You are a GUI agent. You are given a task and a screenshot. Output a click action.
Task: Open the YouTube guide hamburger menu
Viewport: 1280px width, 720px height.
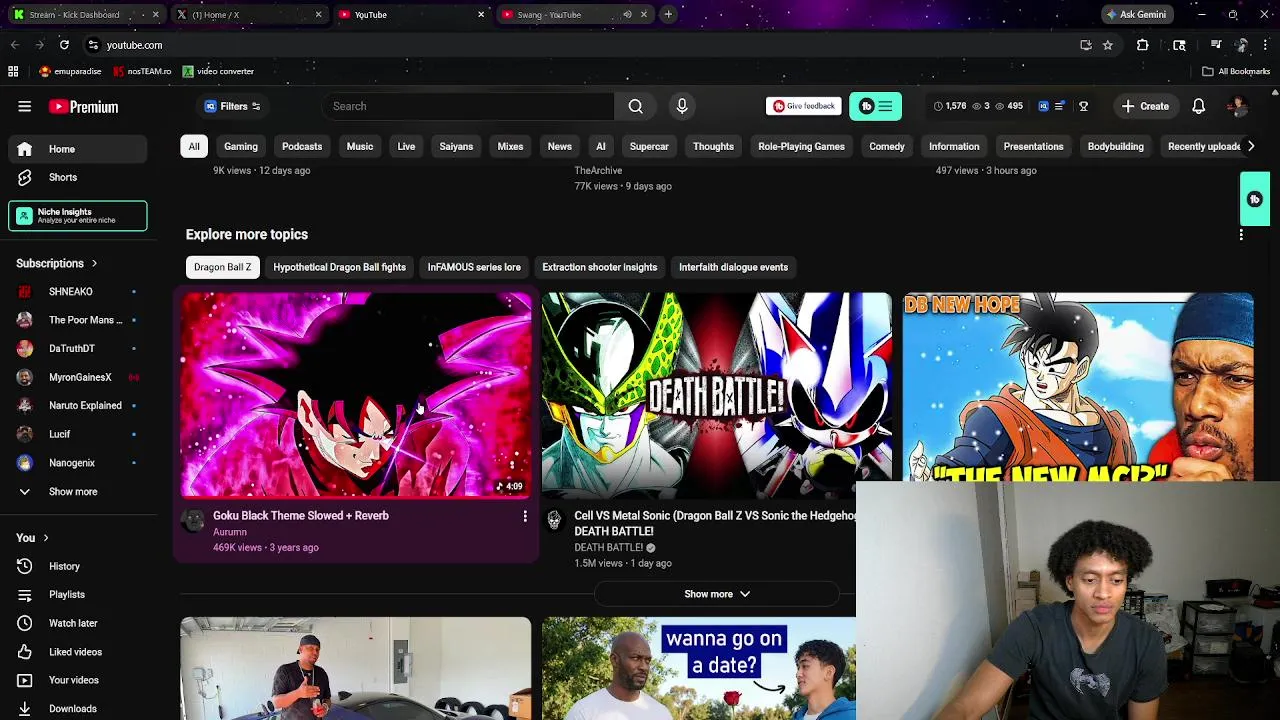(25, 106)
